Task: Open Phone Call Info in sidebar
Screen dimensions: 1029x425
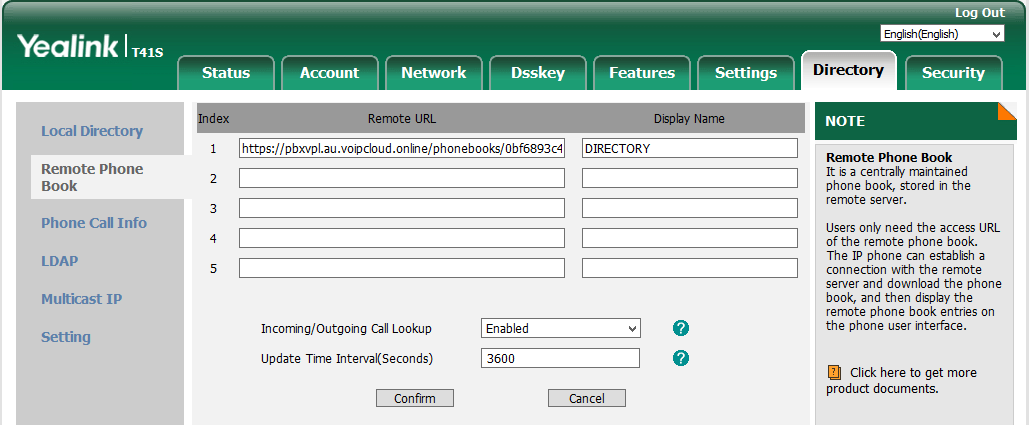Action: pyautogui.click(x=94, y=223)
